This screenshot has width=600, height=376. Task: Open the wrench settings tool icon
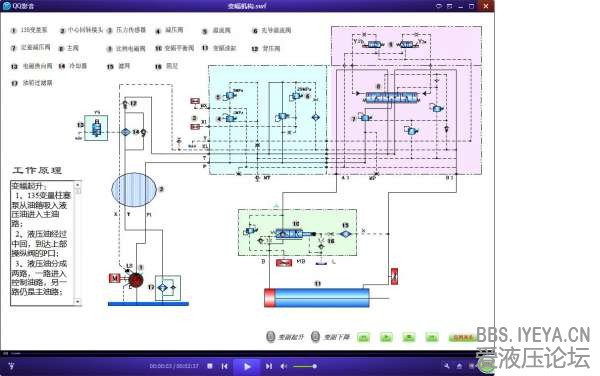pos(447,366)
